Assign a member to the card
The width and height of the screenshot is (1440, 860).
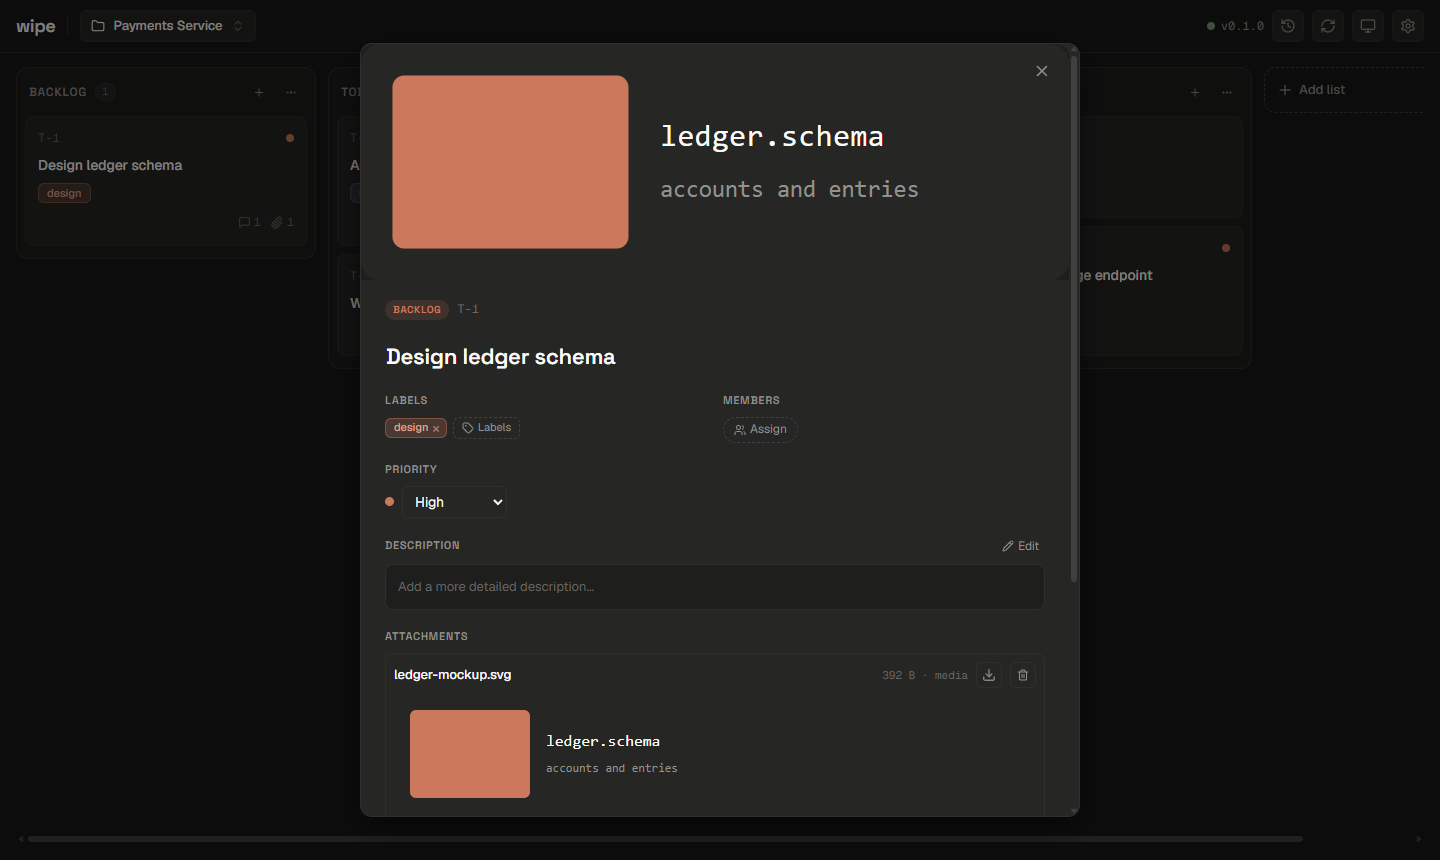tap(760, 429)
